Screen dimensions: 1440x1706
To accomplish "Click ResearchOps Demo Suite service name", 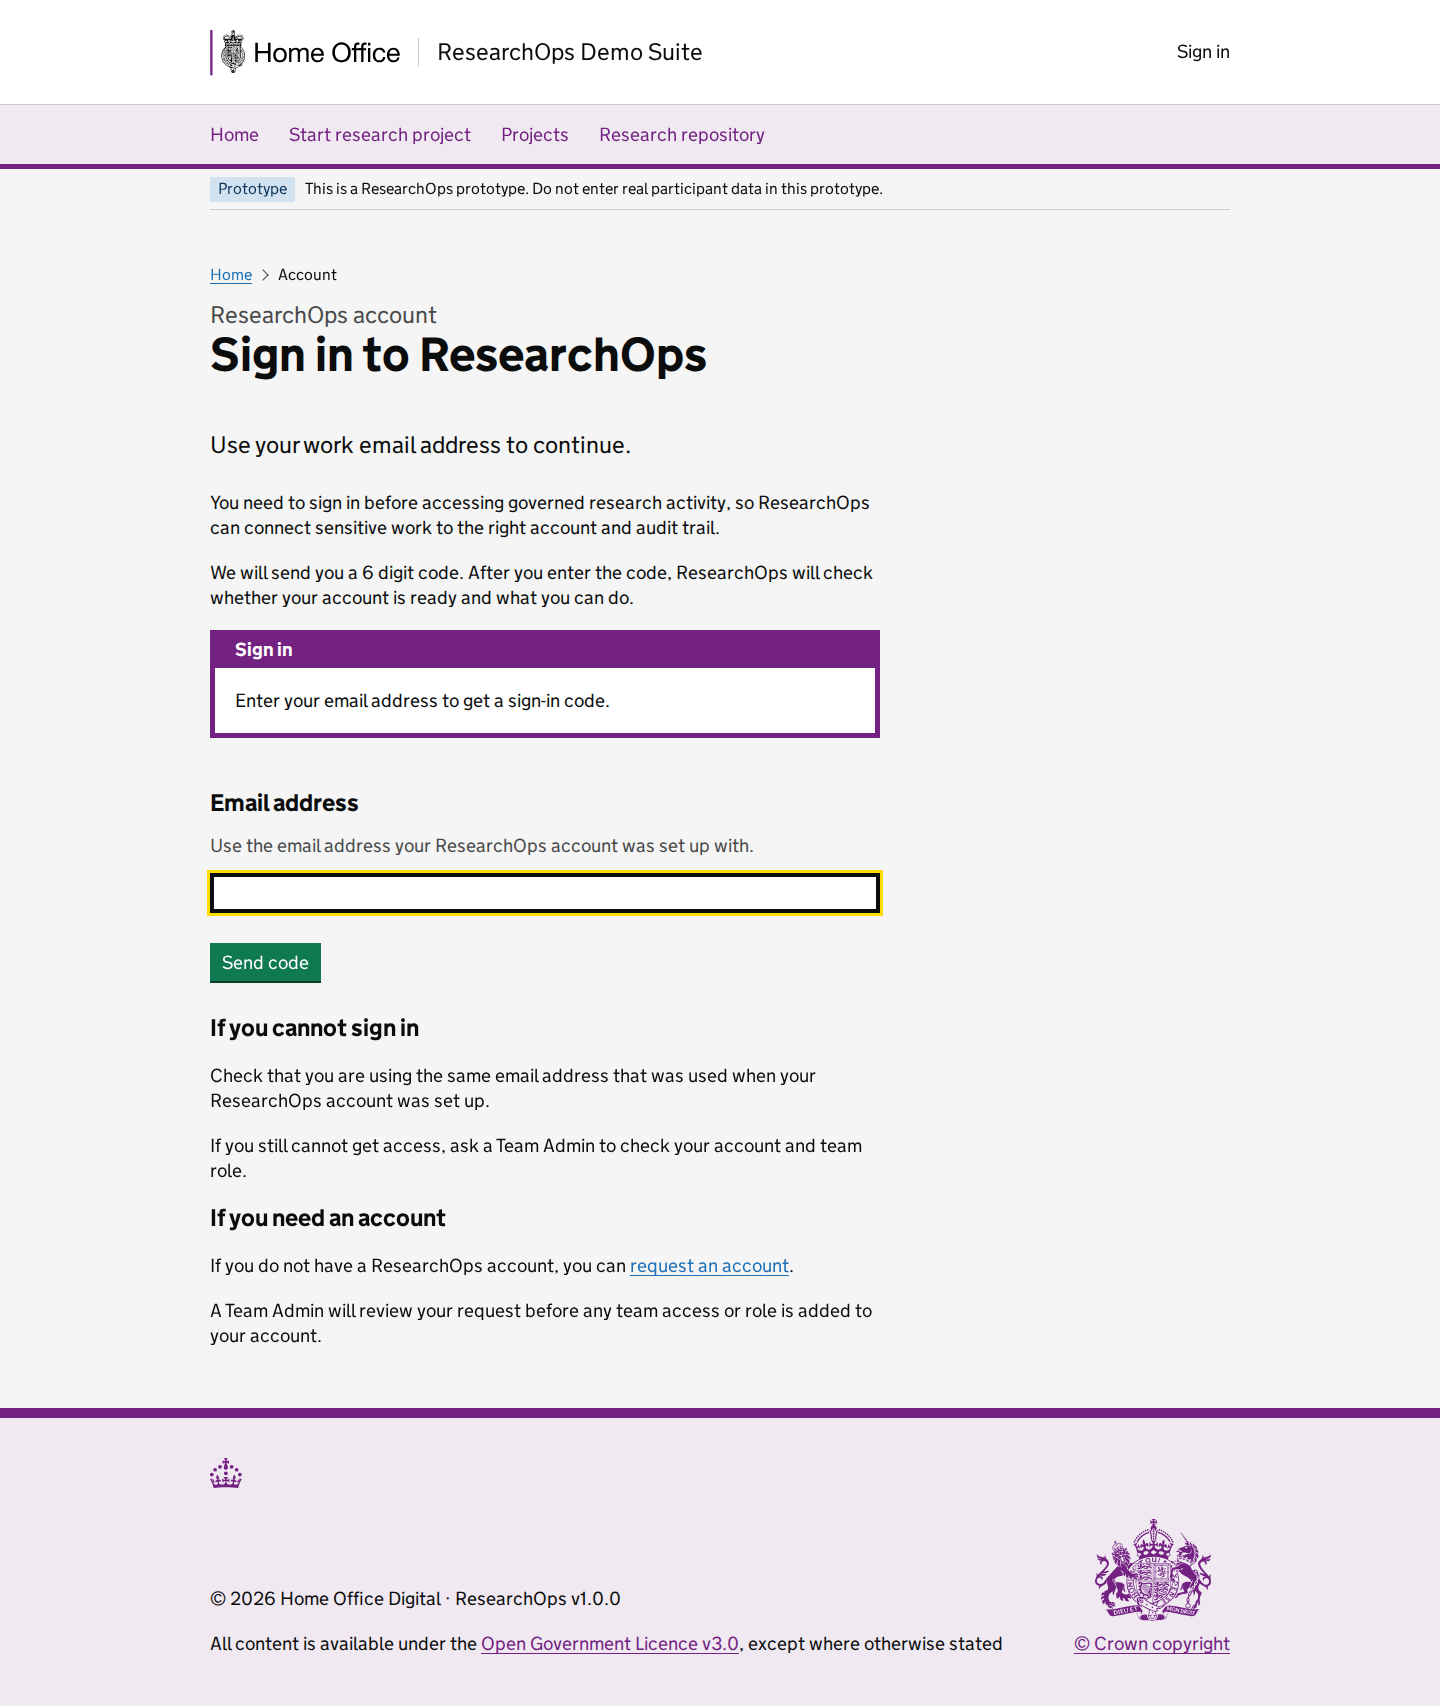I will [570, 52].
